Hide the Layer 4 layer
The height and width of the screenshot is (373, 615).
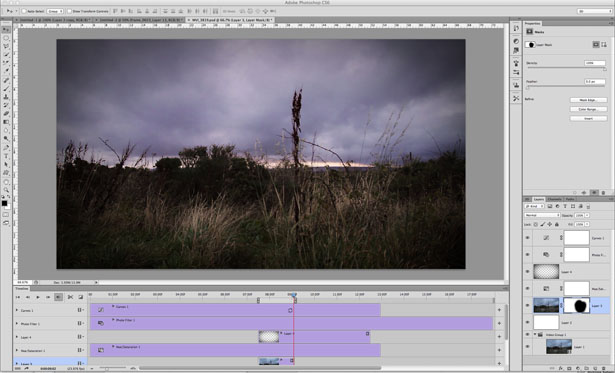(x=528, y=271)
